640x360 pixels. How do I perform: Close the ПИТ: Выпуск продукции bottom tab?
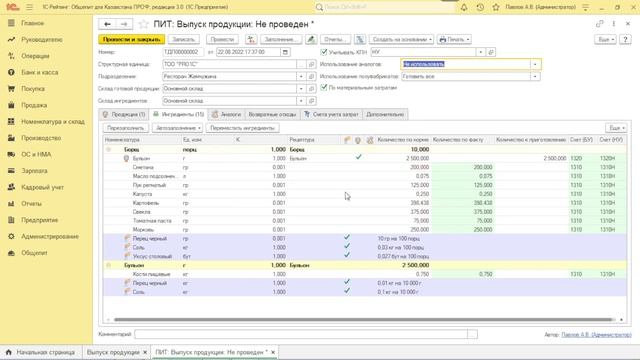(273, 352)
